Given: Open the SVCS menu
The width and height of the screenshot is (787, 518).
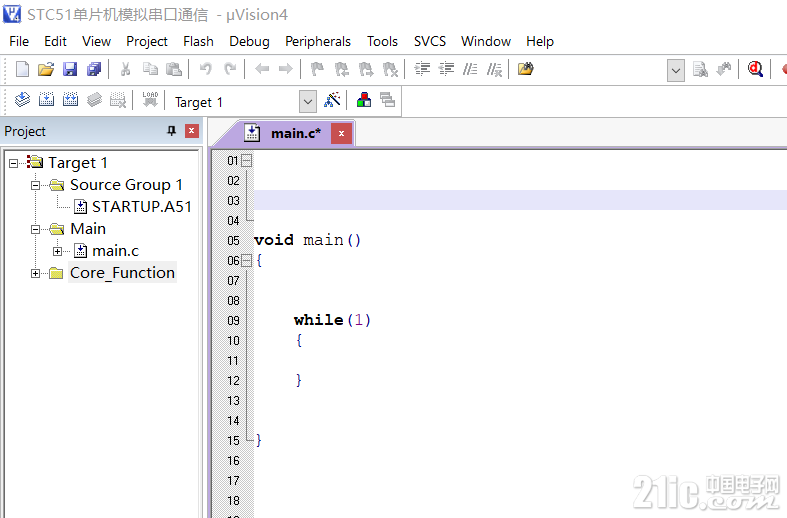Looking at the screenshot, I should [x=430, y=41].
